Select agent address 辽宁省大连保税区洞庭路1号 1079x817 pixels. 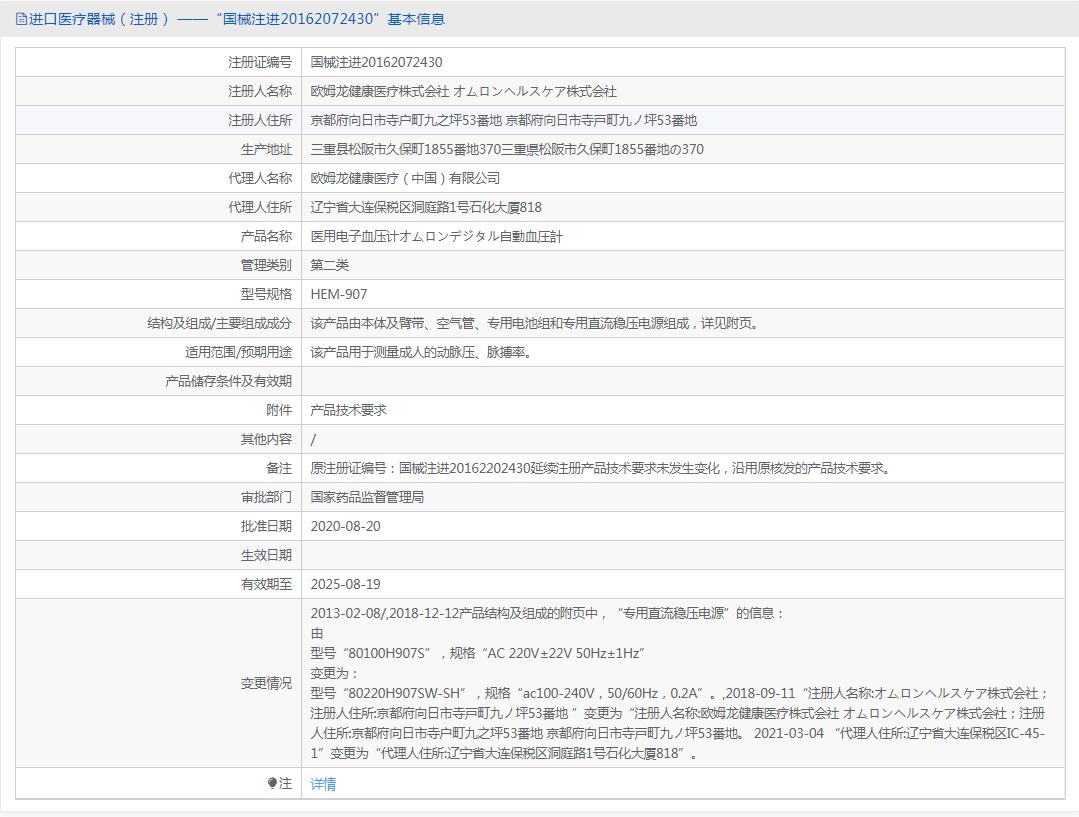(389, 206)
